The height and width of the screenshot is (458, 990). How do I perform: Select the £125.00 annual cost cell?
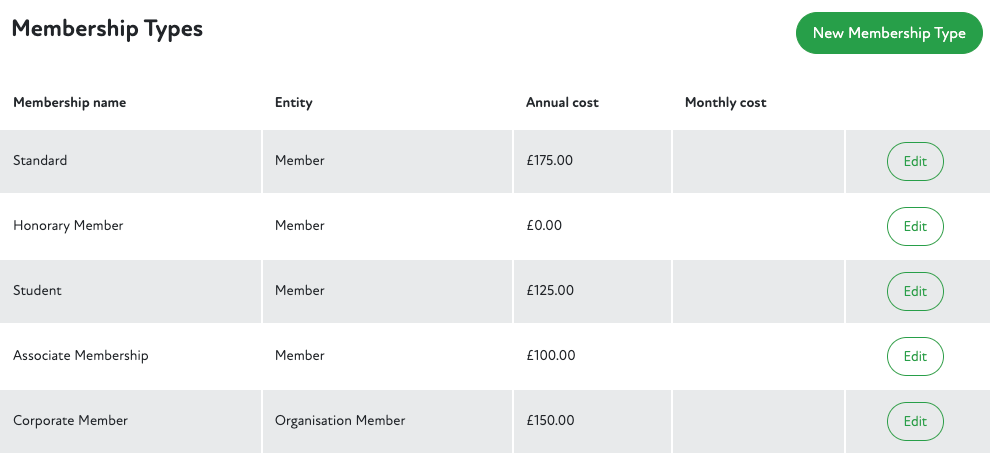pyautogui.click(x=550, y=290)
